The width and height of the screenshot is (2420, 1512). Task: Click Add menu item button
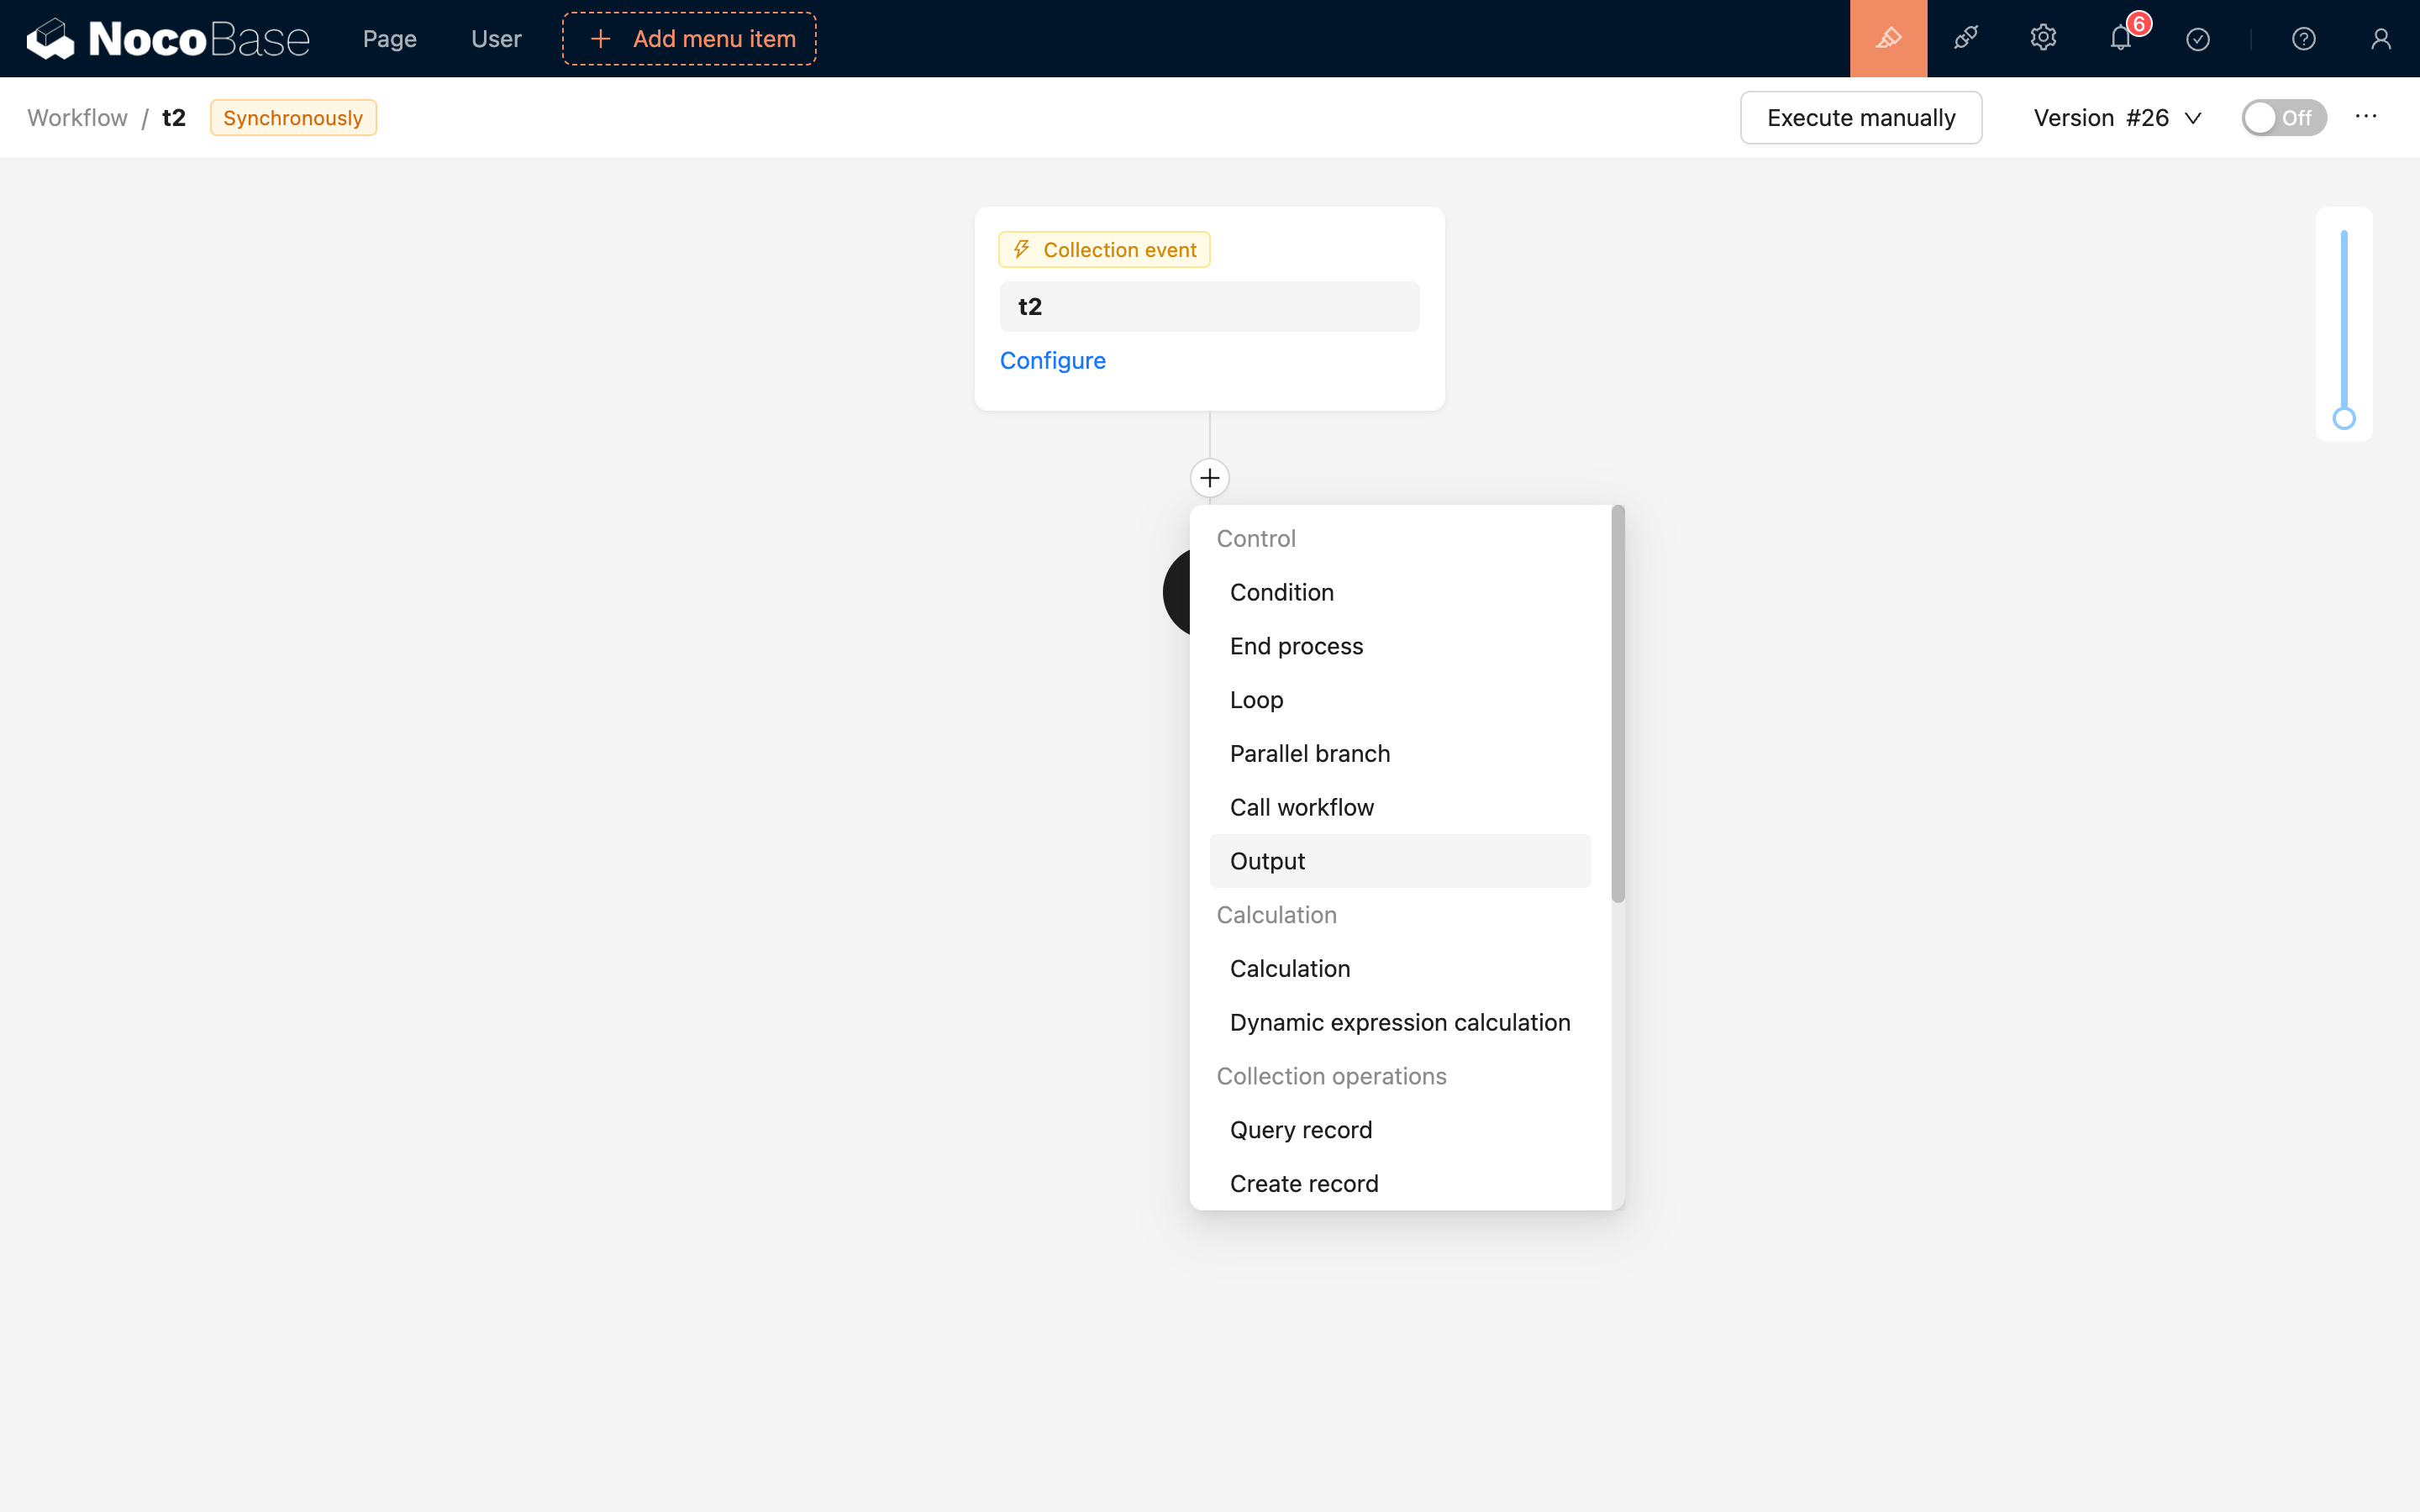689,39
